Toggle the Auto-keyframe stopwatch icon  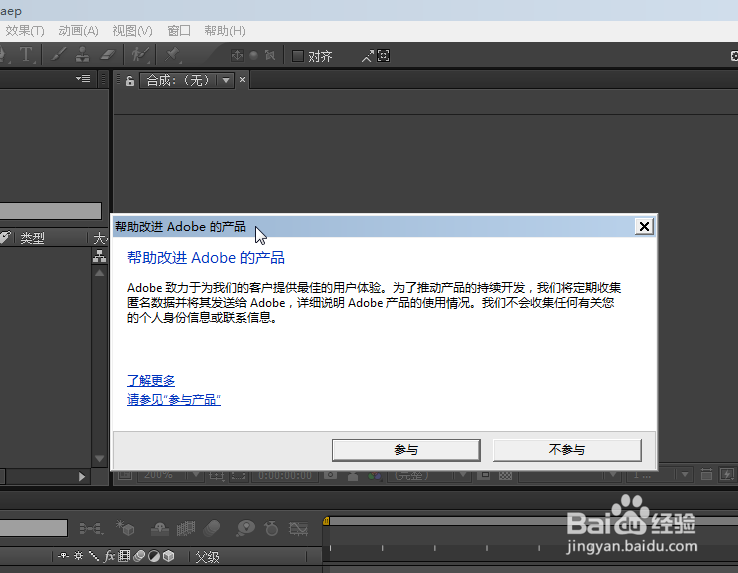pyautogui.click(x=271, y=528)
